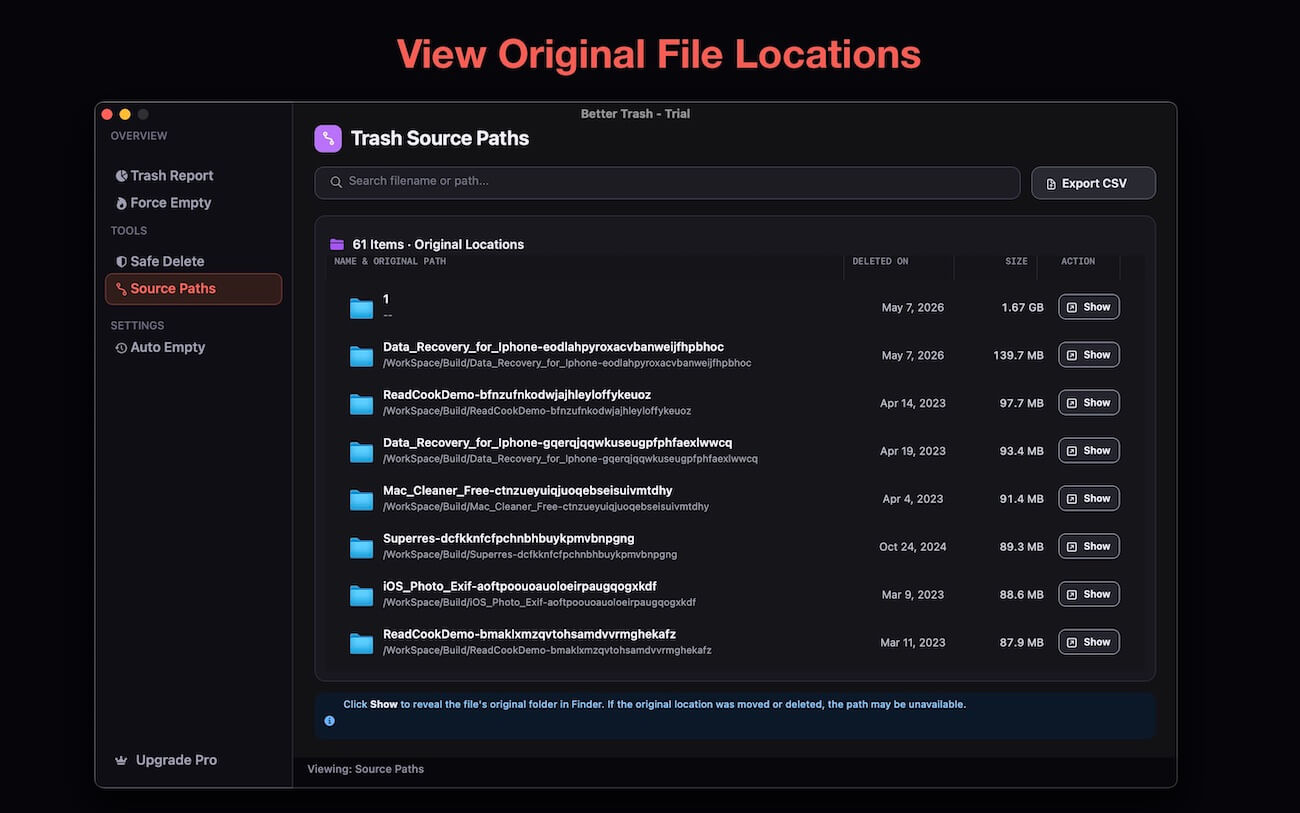The width and height of the screenshot is (1300, 813).
Task: Focus the Search filename or path field
Action: click(x=667, y=183)
